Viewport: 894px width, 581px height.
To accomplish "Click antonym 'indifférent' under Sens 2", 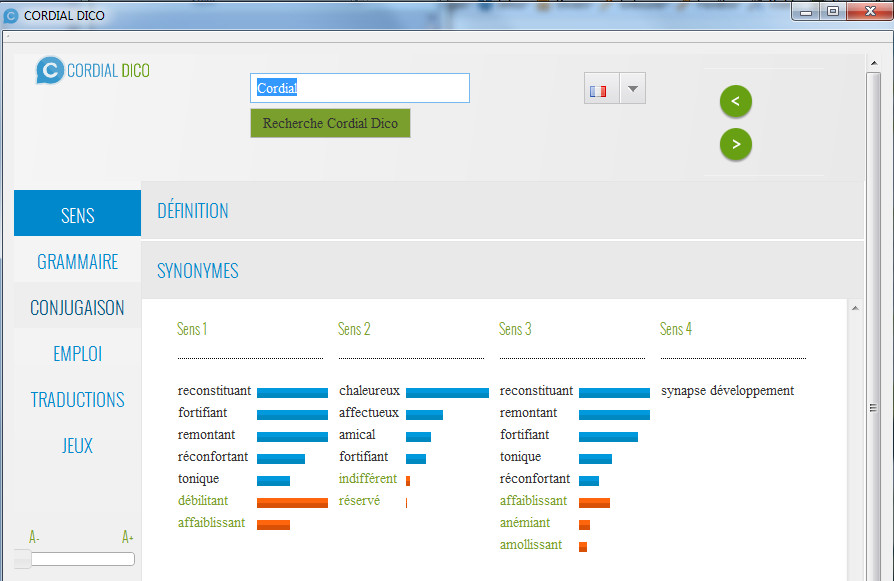I will 368,478.
